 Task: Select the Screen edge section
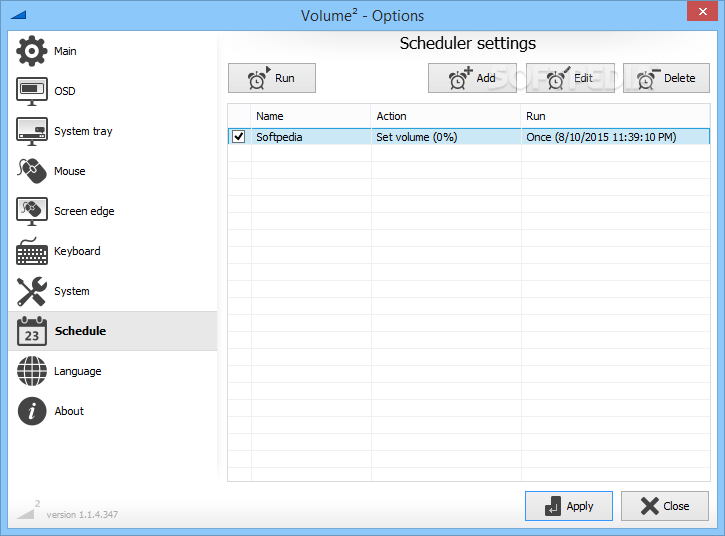click(x=84, y=211)
